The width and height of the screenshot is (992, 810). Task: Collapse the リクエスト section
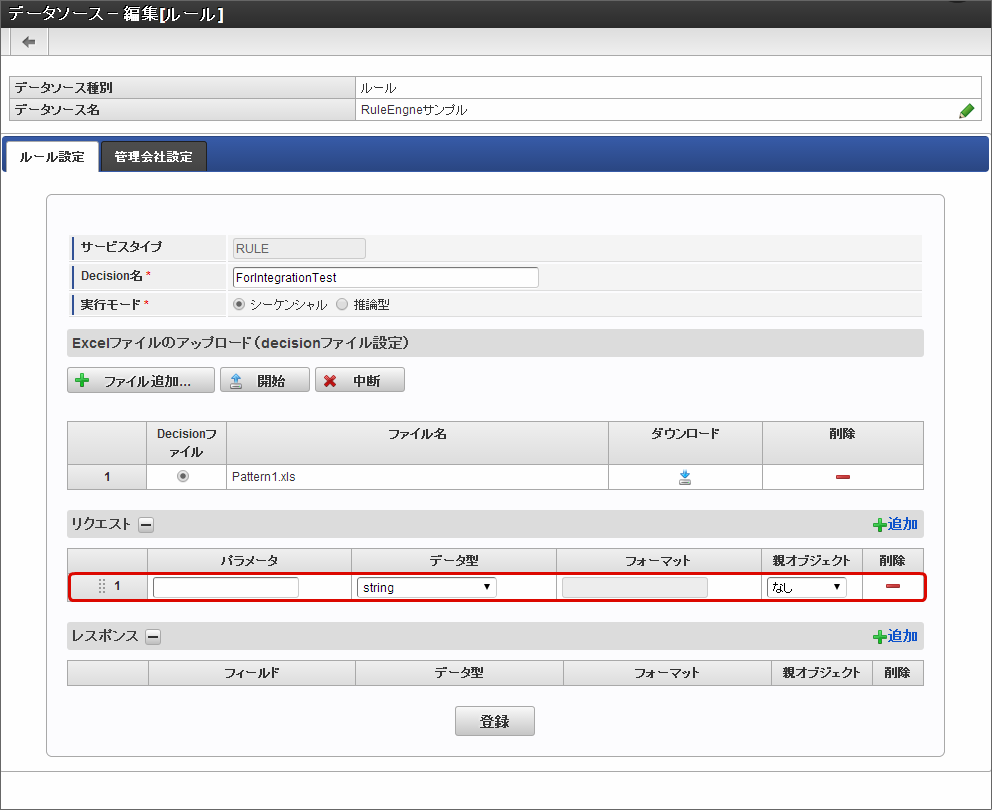click(x=146, y=525)
